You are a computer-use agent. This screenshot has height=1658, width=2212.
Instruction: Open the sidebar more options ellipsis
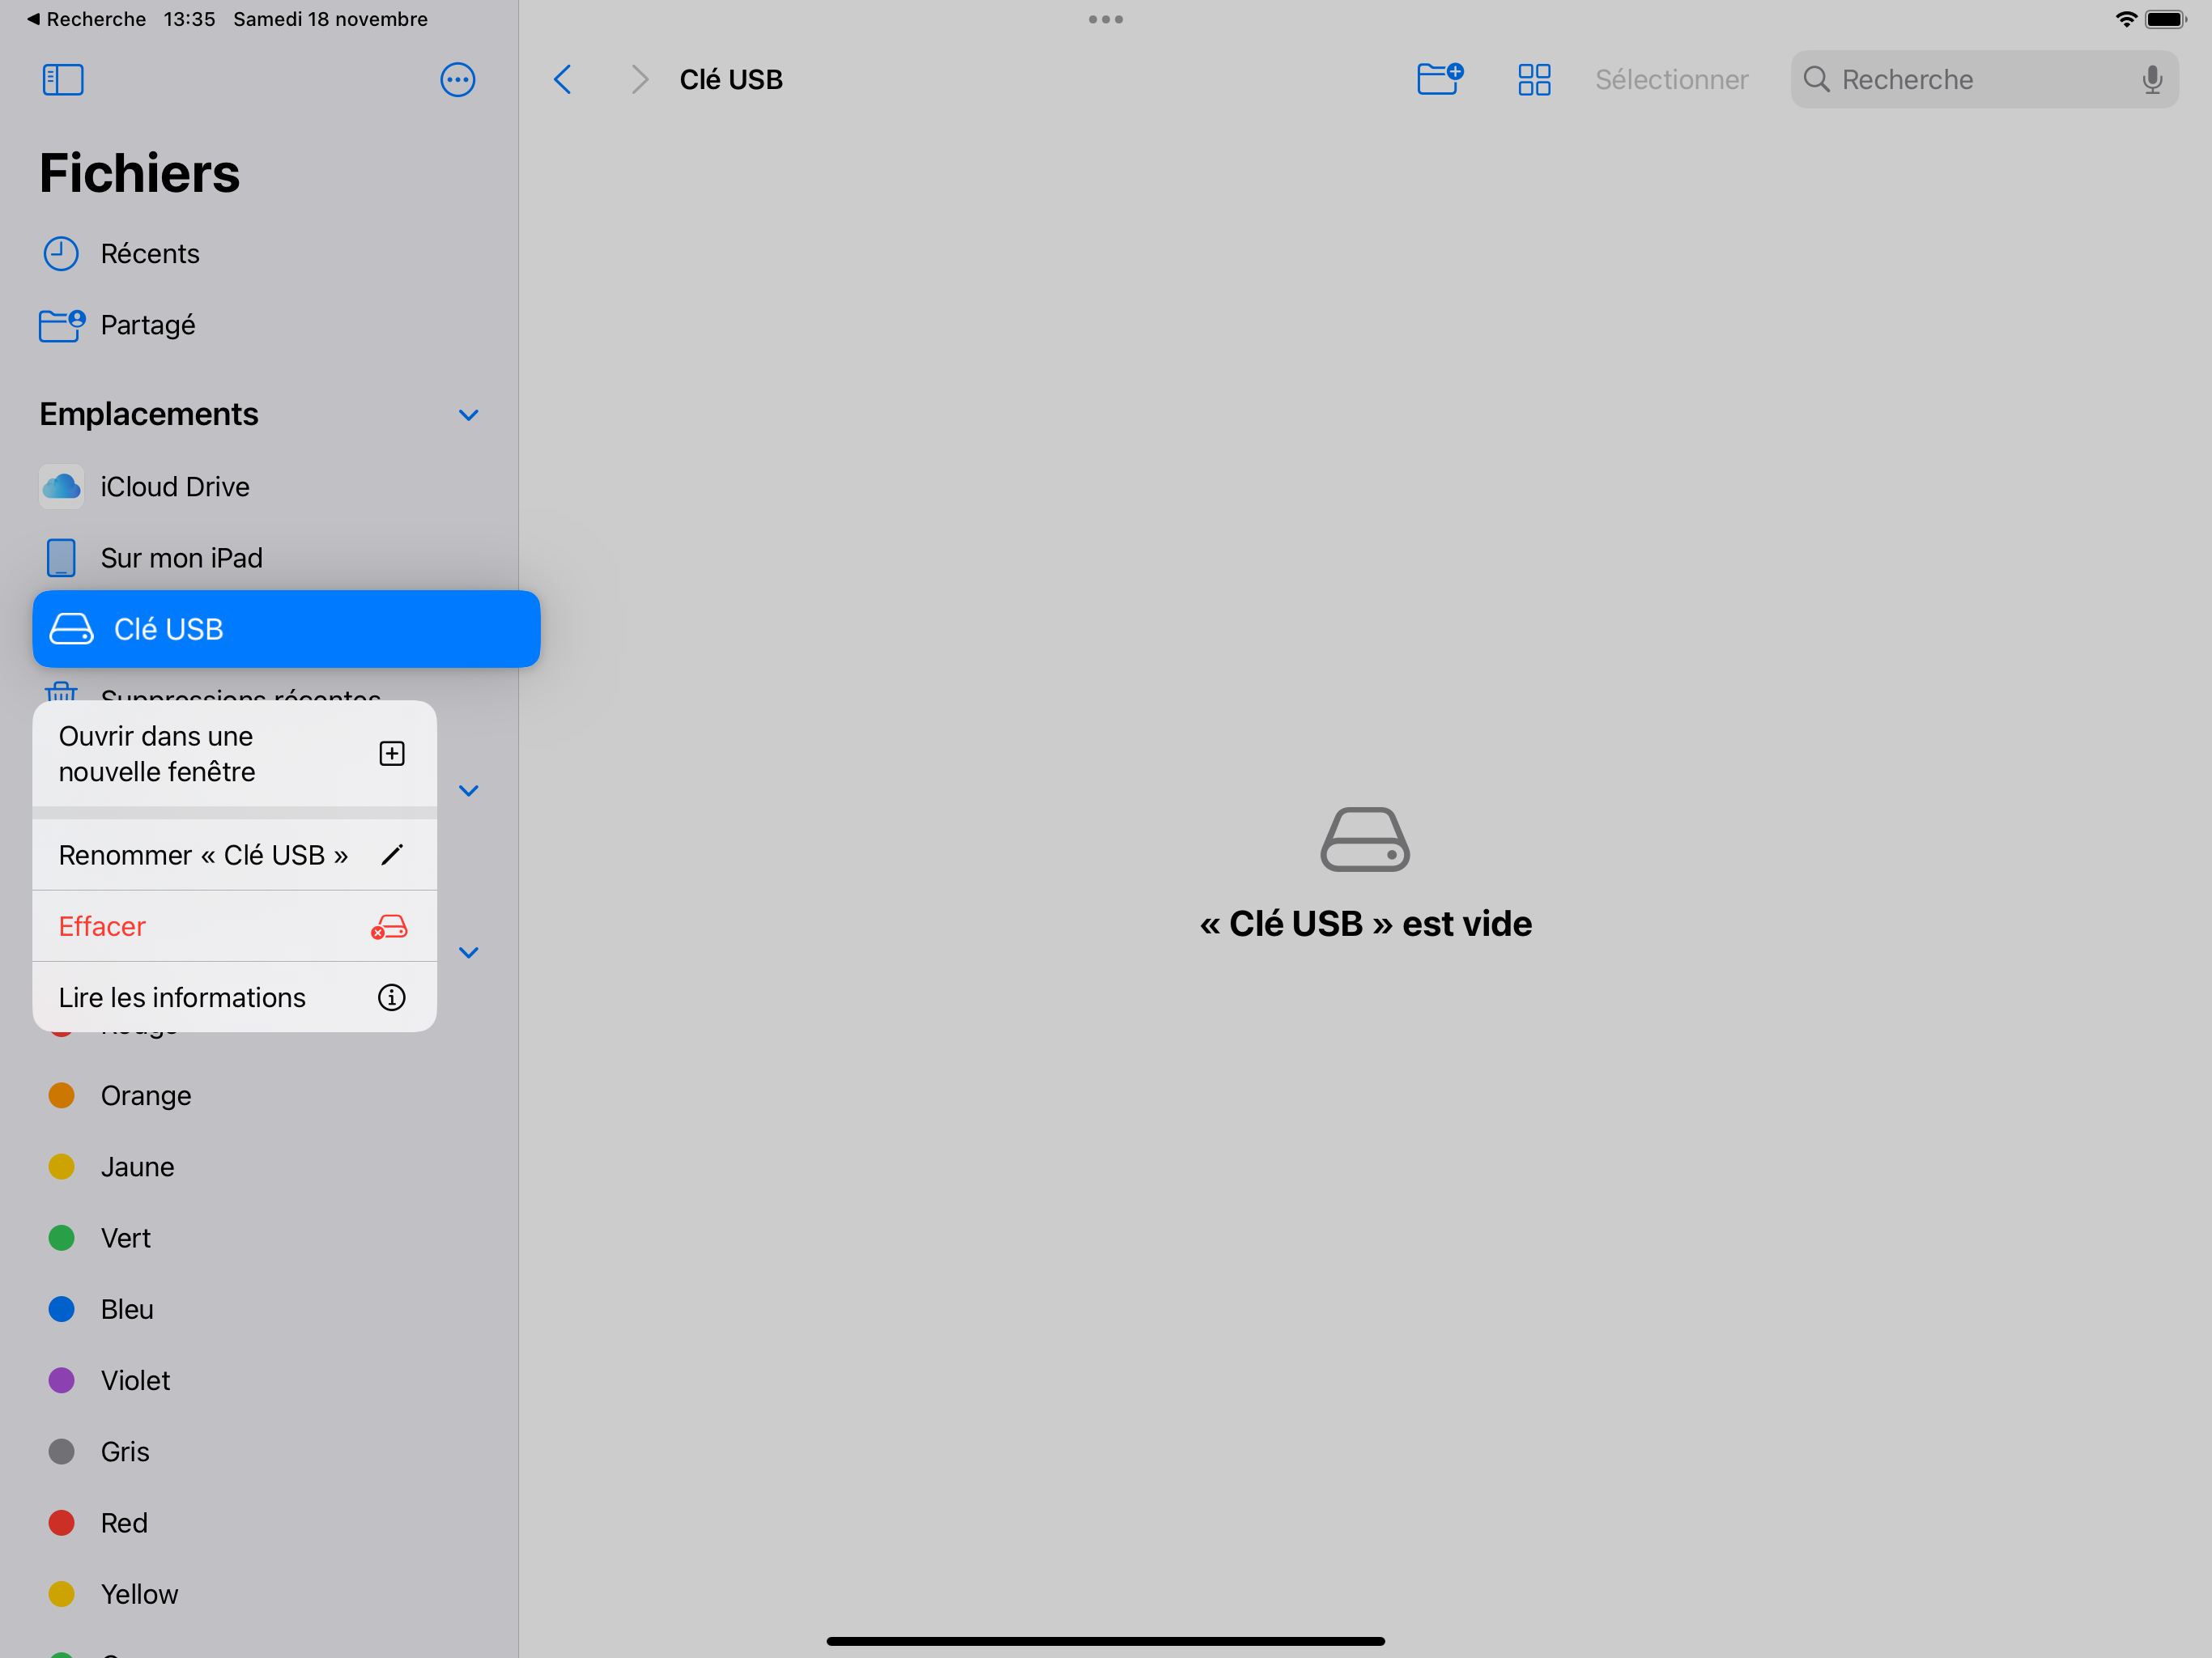[458, 80]
